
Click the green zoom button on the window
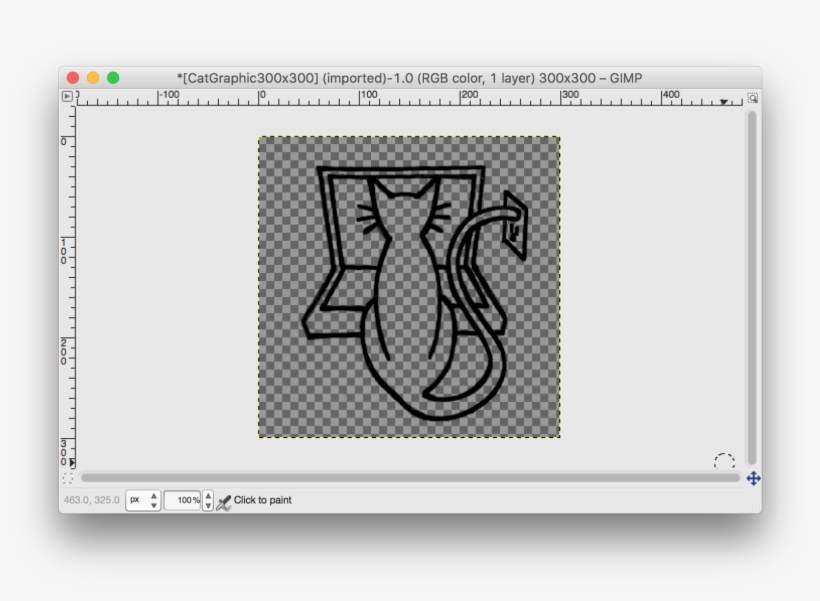point(114,76)
